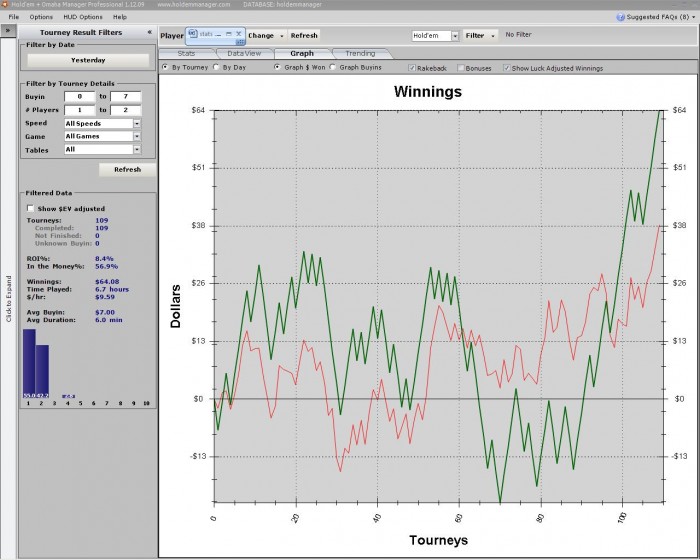
Task: Click the stats widget icon in the floating window
Action: tap(192, 33)
